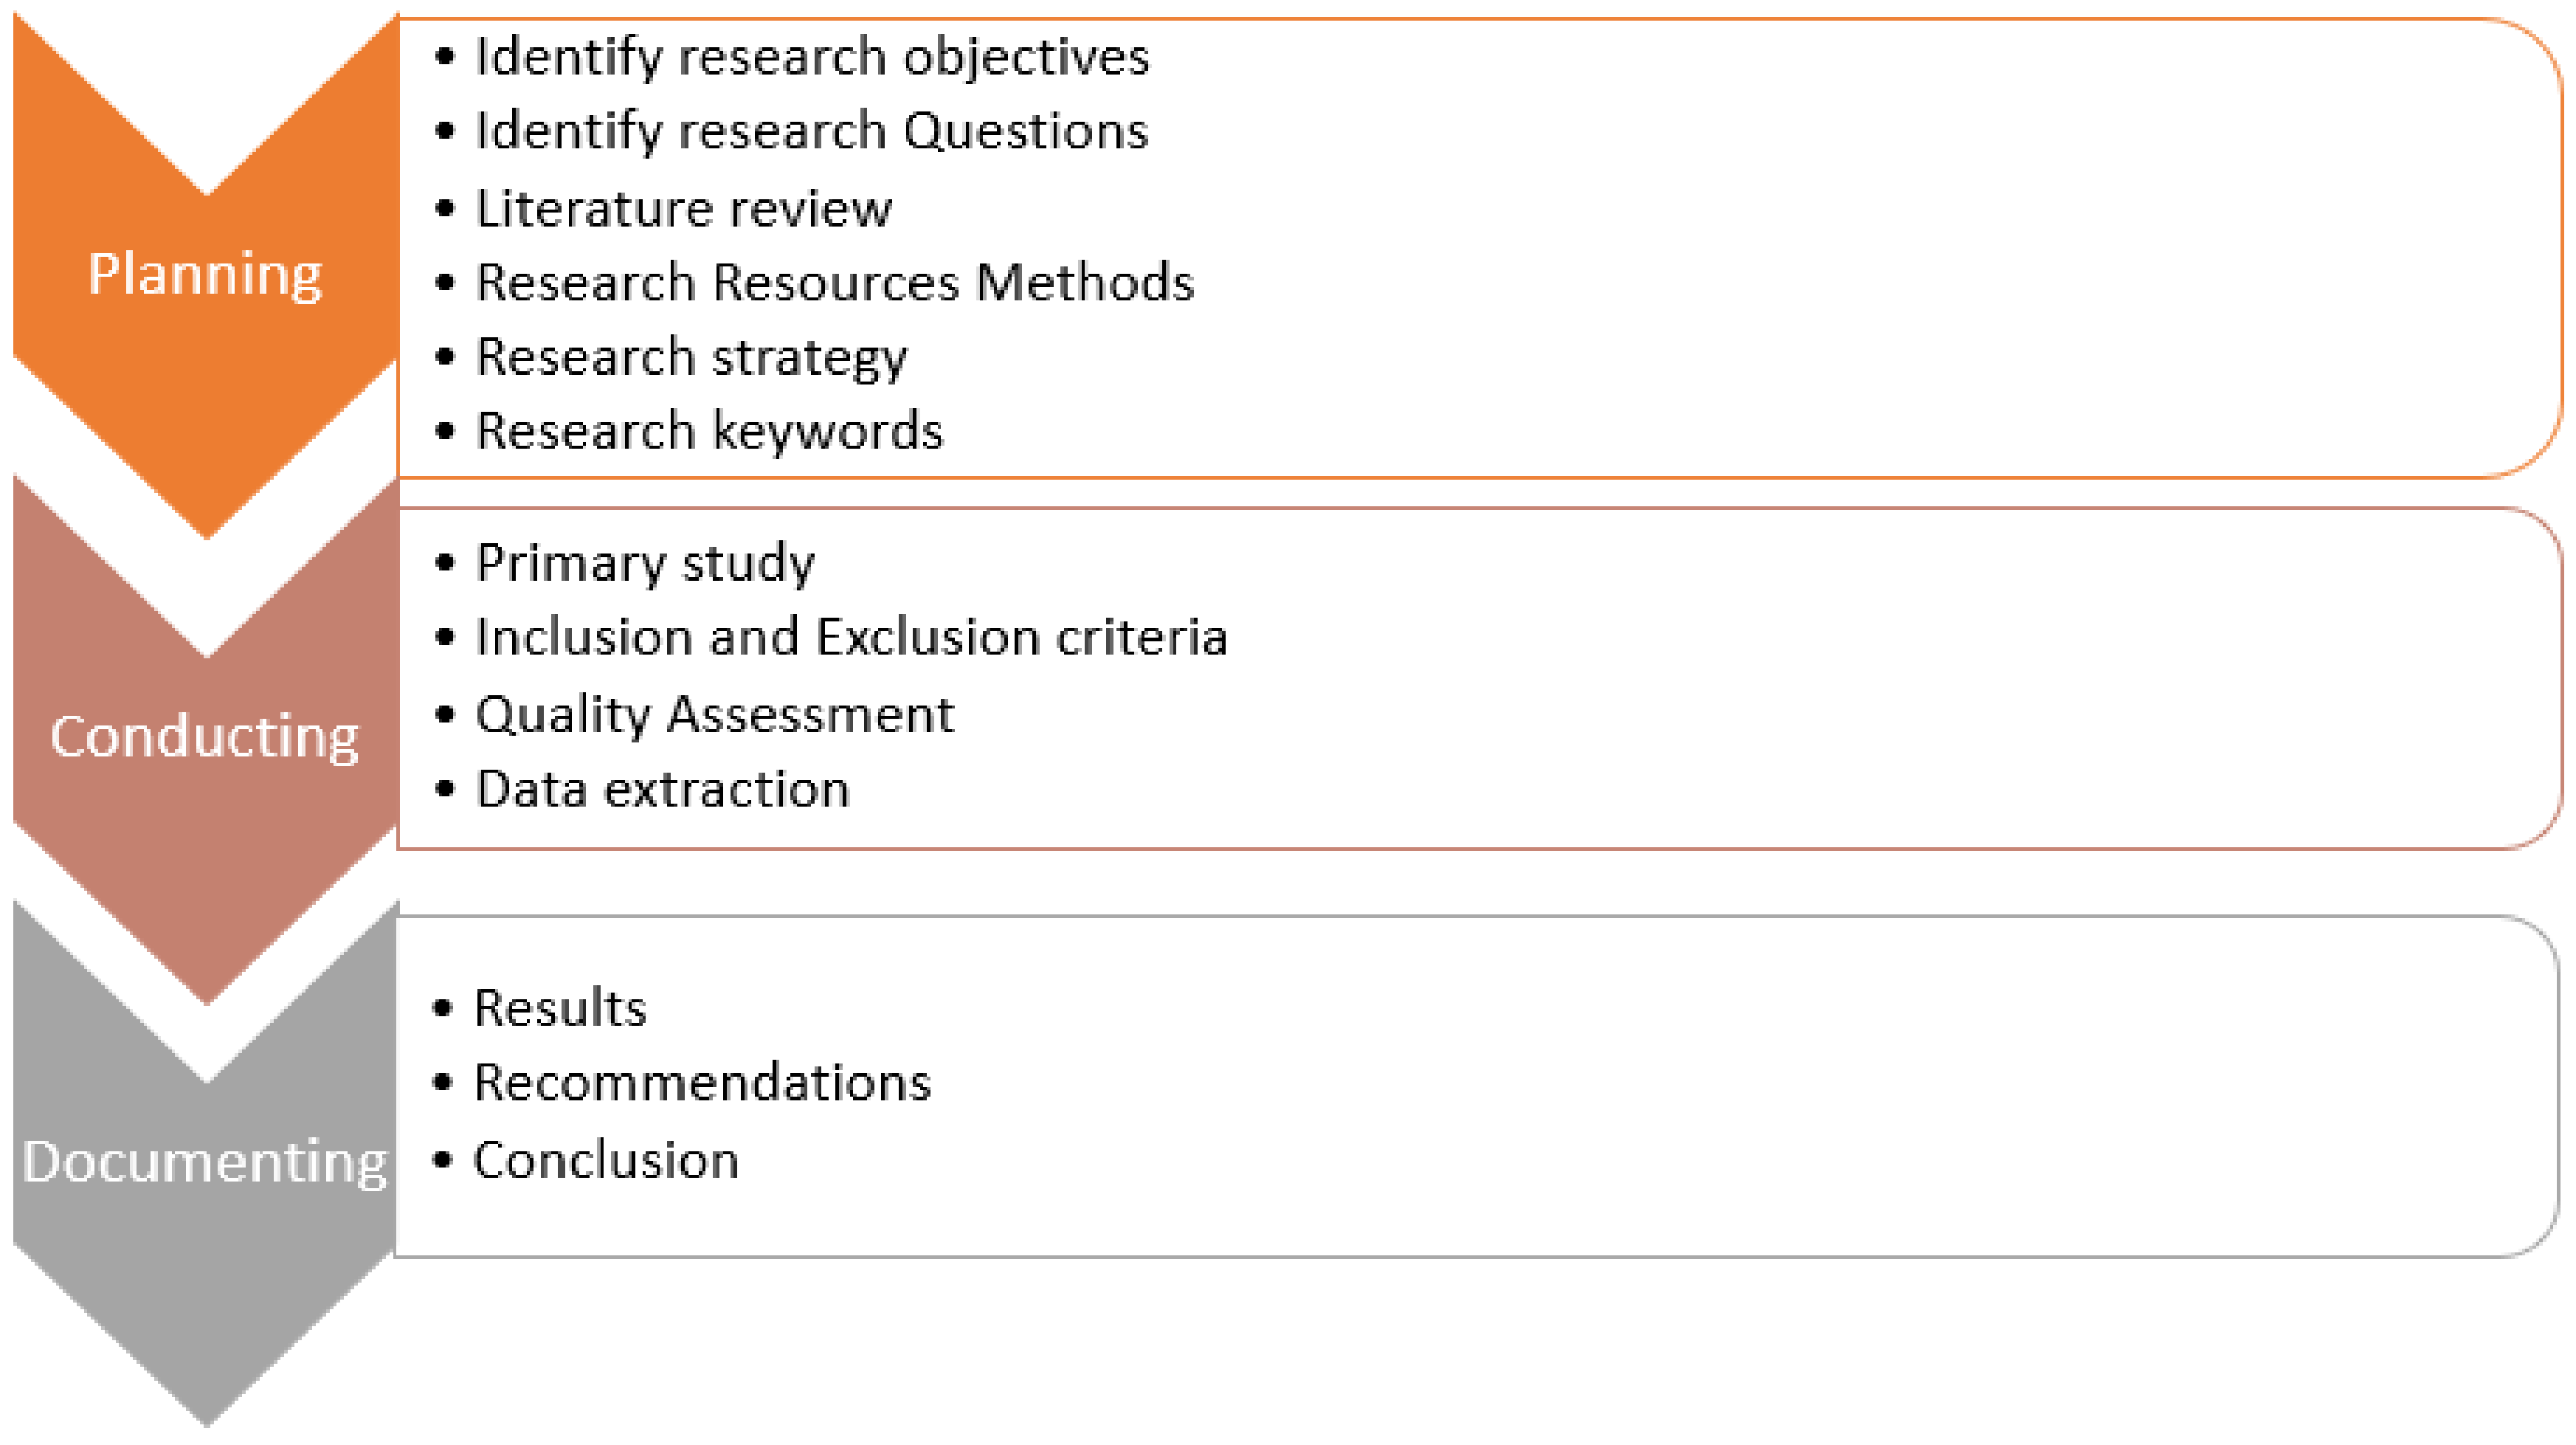
Task: Click the 'Research keywords' item
Action: click(709, 432)
